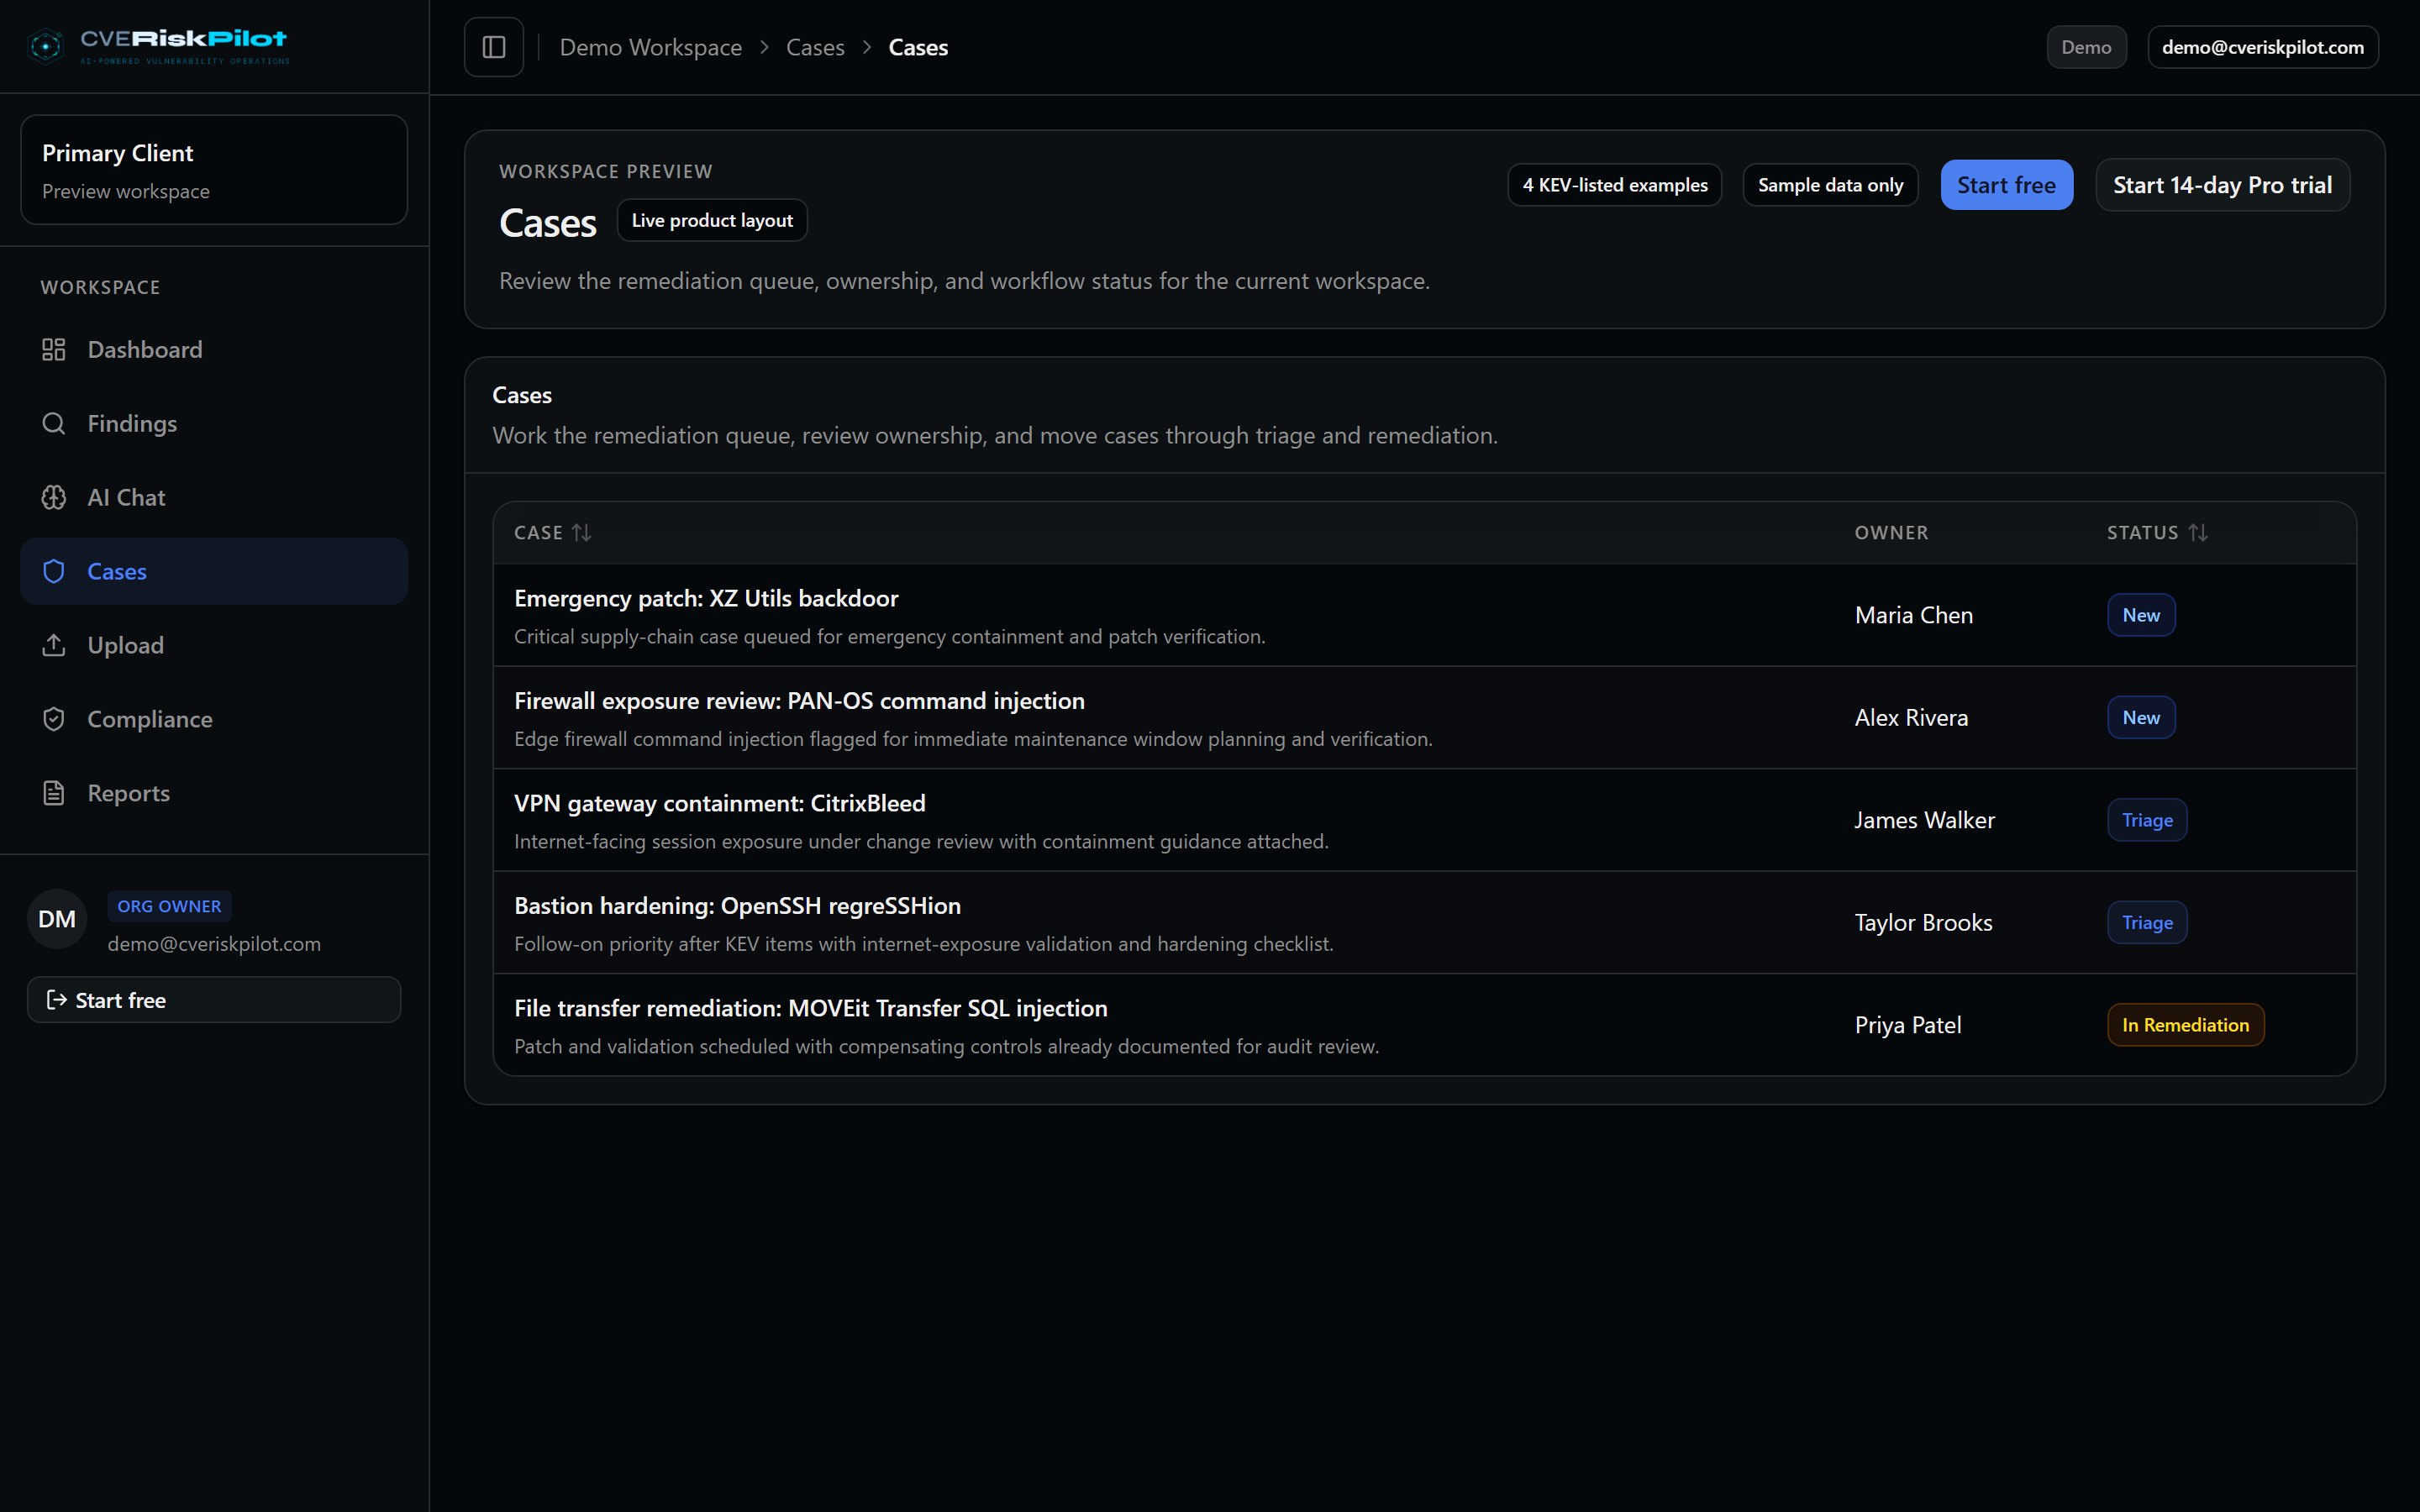Select Cases in the sidebar

[x=214, y=571]
